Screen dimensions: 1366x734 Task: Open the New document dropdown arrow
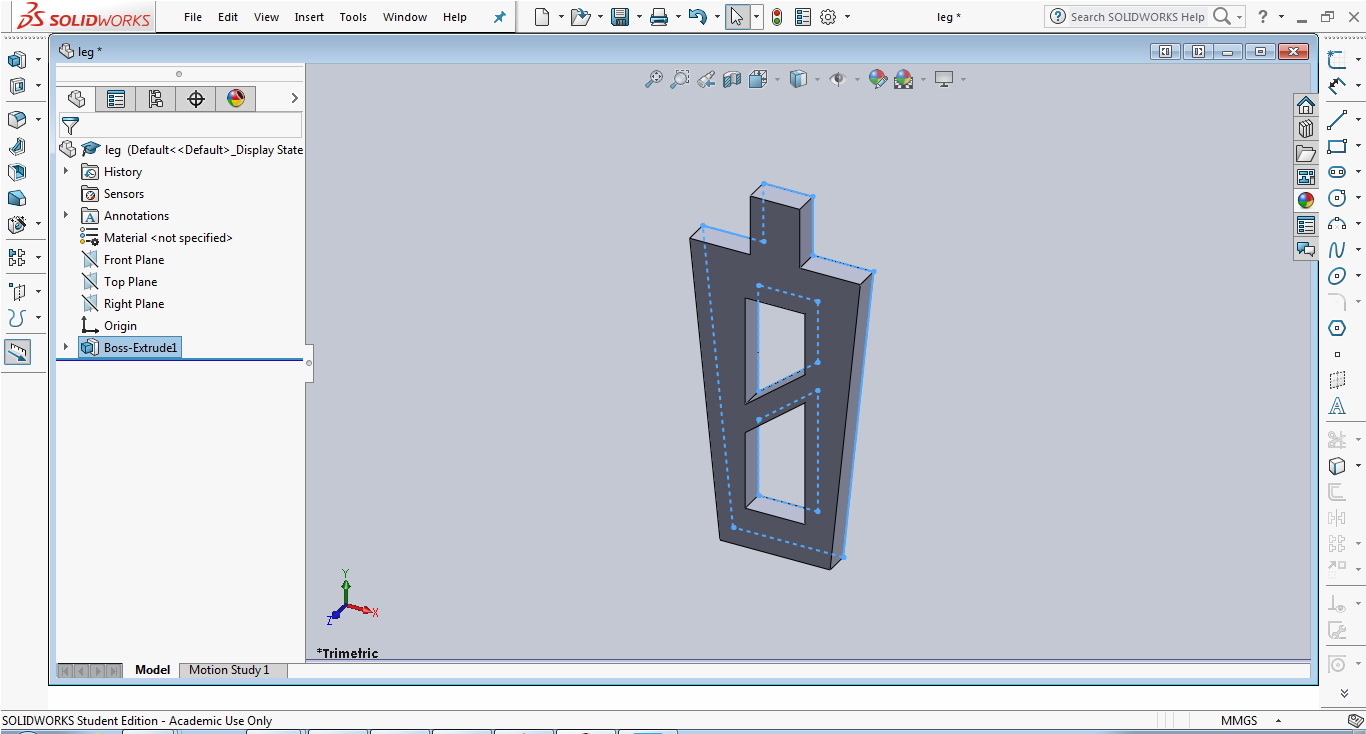pos(561,17)
